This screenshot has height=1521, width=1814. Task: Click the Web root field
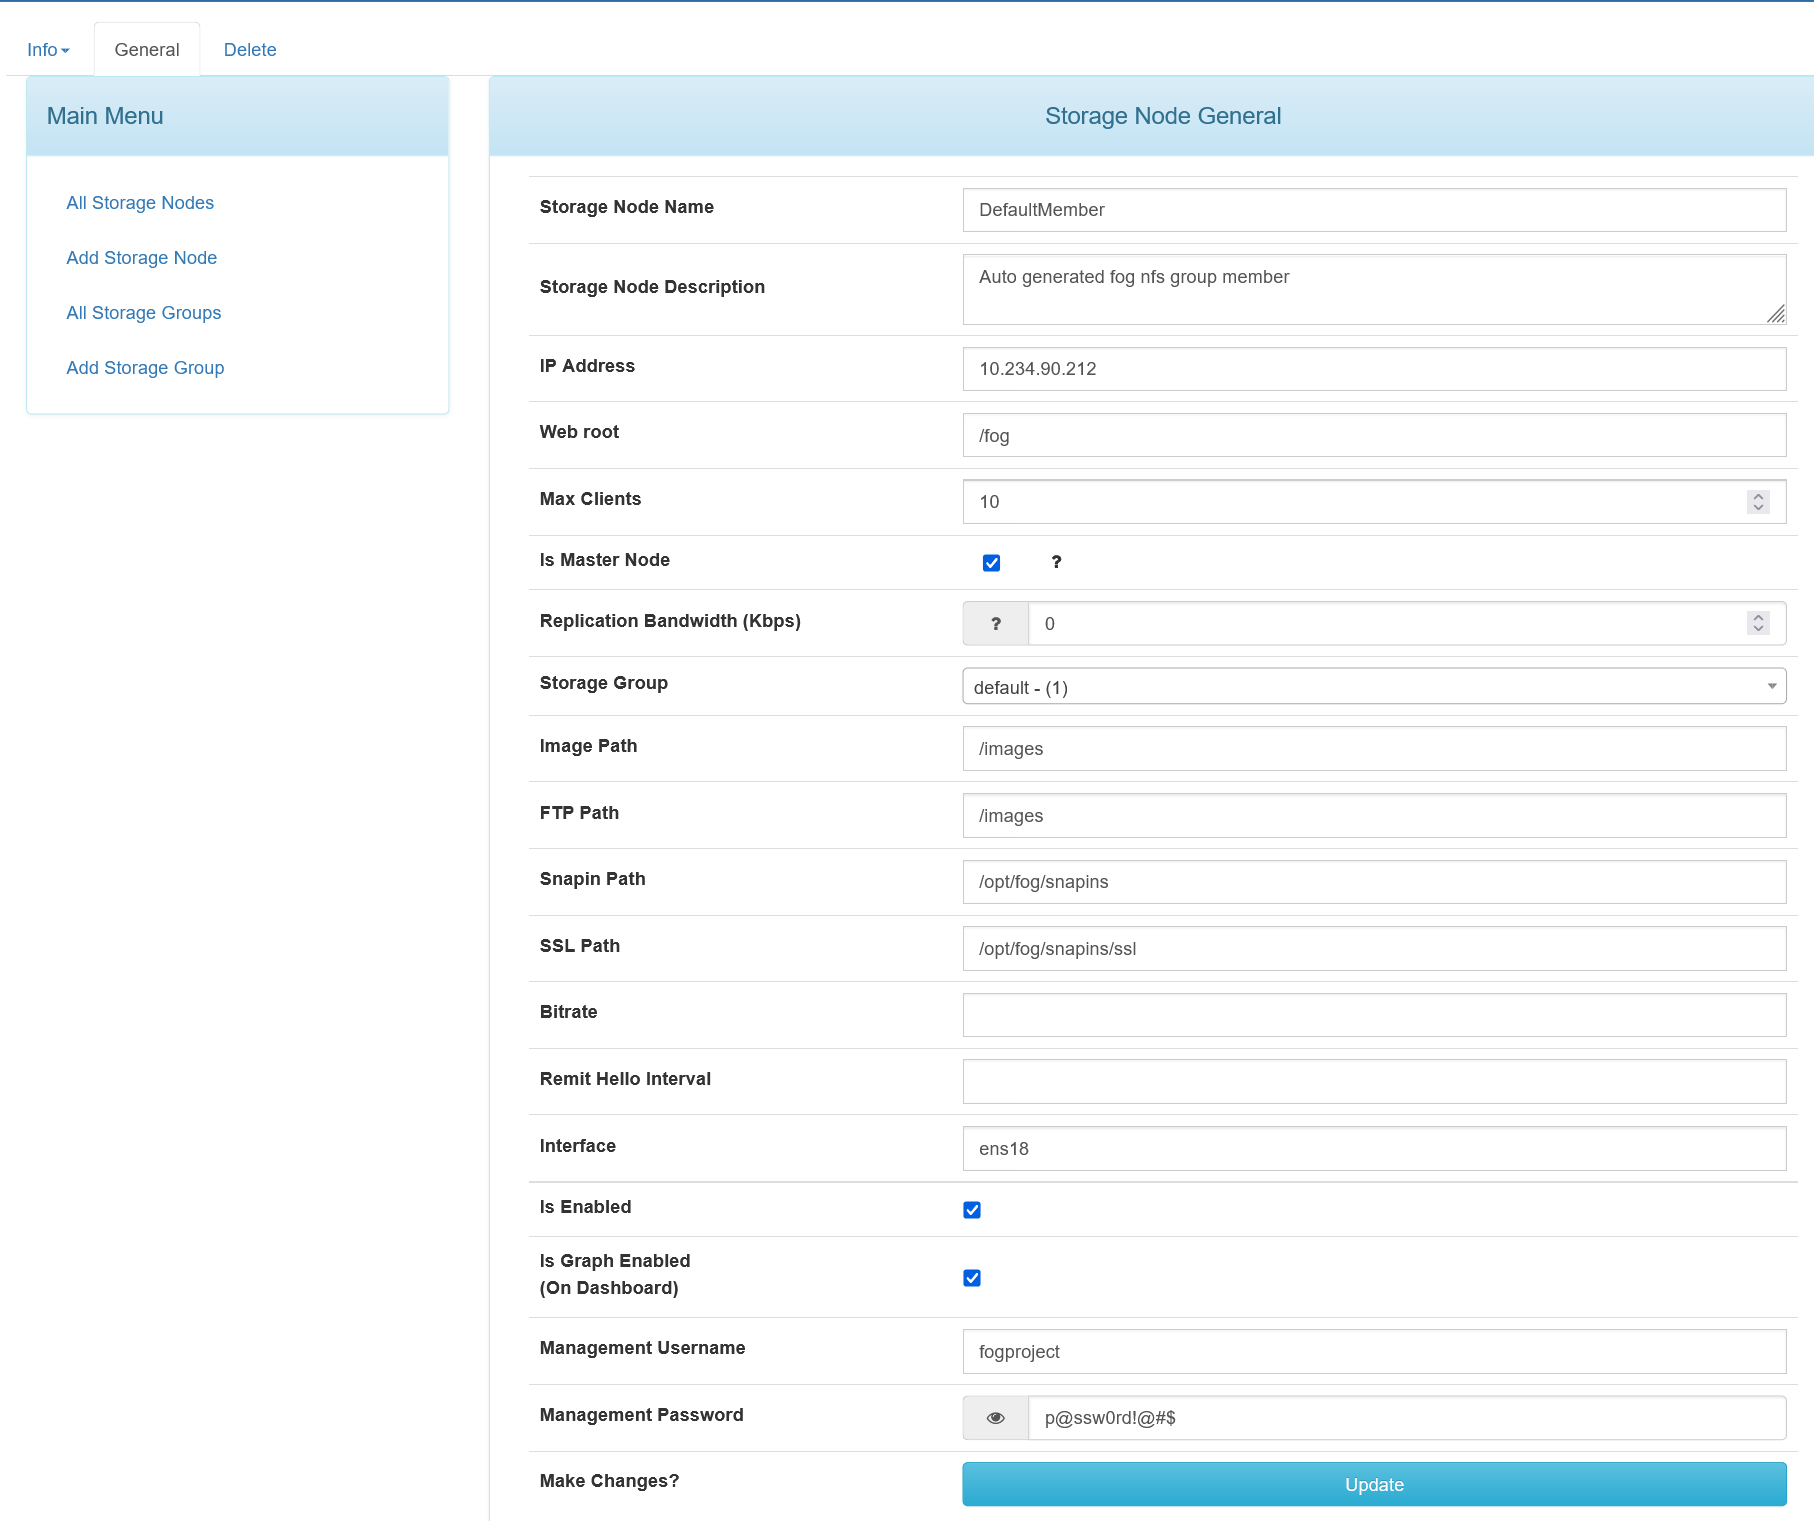(x=1374, y=436)
